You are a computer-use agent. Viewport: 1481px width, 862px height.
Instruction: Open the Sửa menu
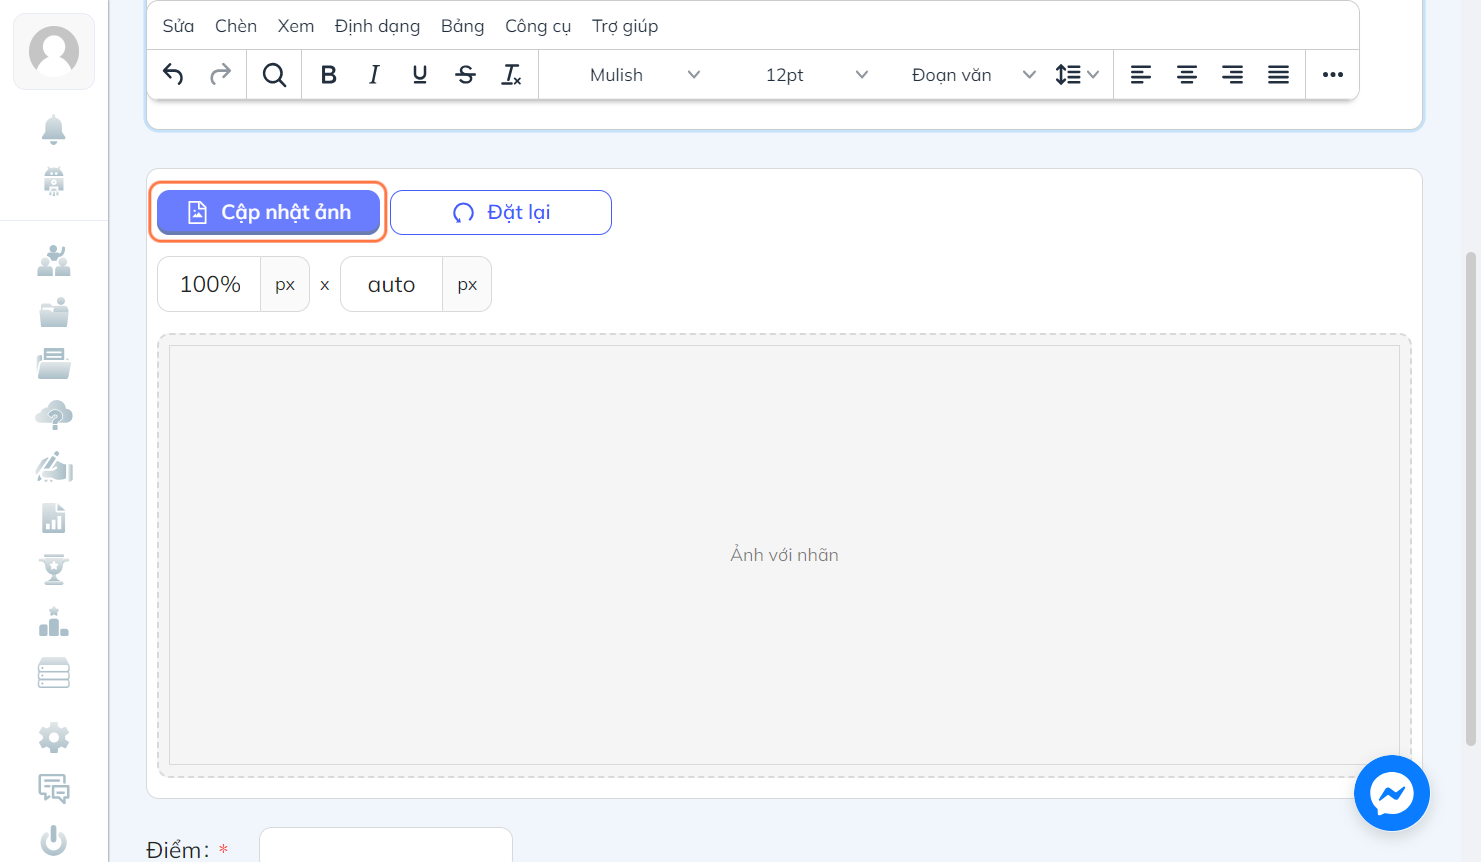click(x=178, y=26)
